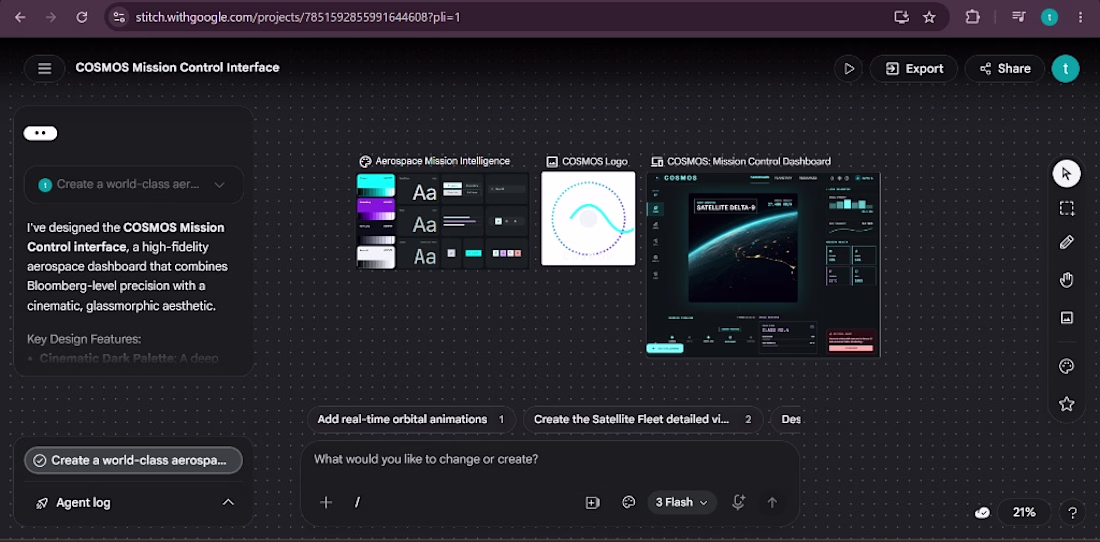Click the star favorites icon
Screen dimensions: 1100x542
[1066, 404]
